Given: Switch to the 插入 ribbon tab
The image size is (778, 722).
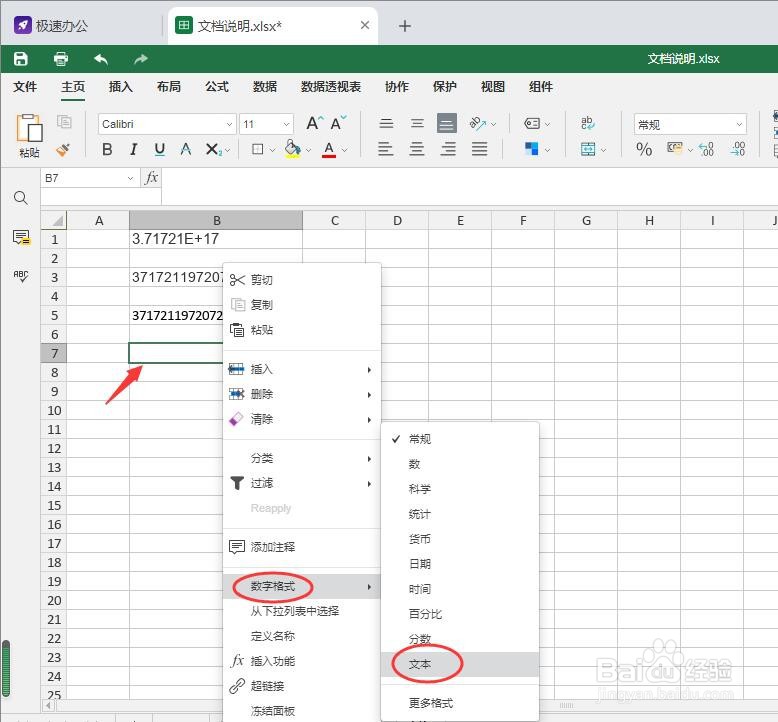Looking at the screenshot, I should click(x=121, y=87).
